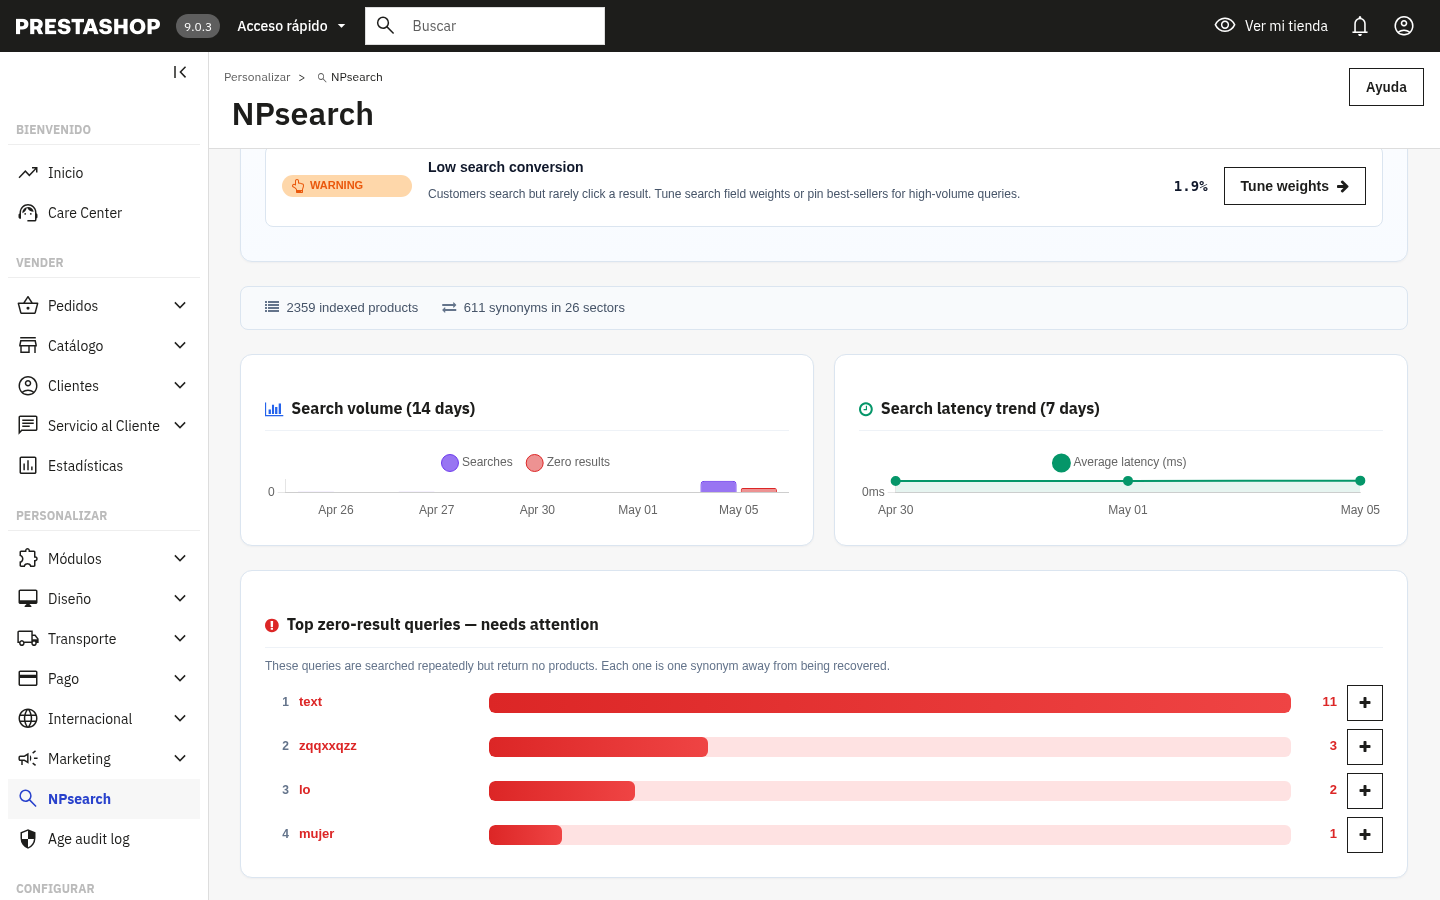
Task: Click the Inicio trending icon
Action: 28,173
